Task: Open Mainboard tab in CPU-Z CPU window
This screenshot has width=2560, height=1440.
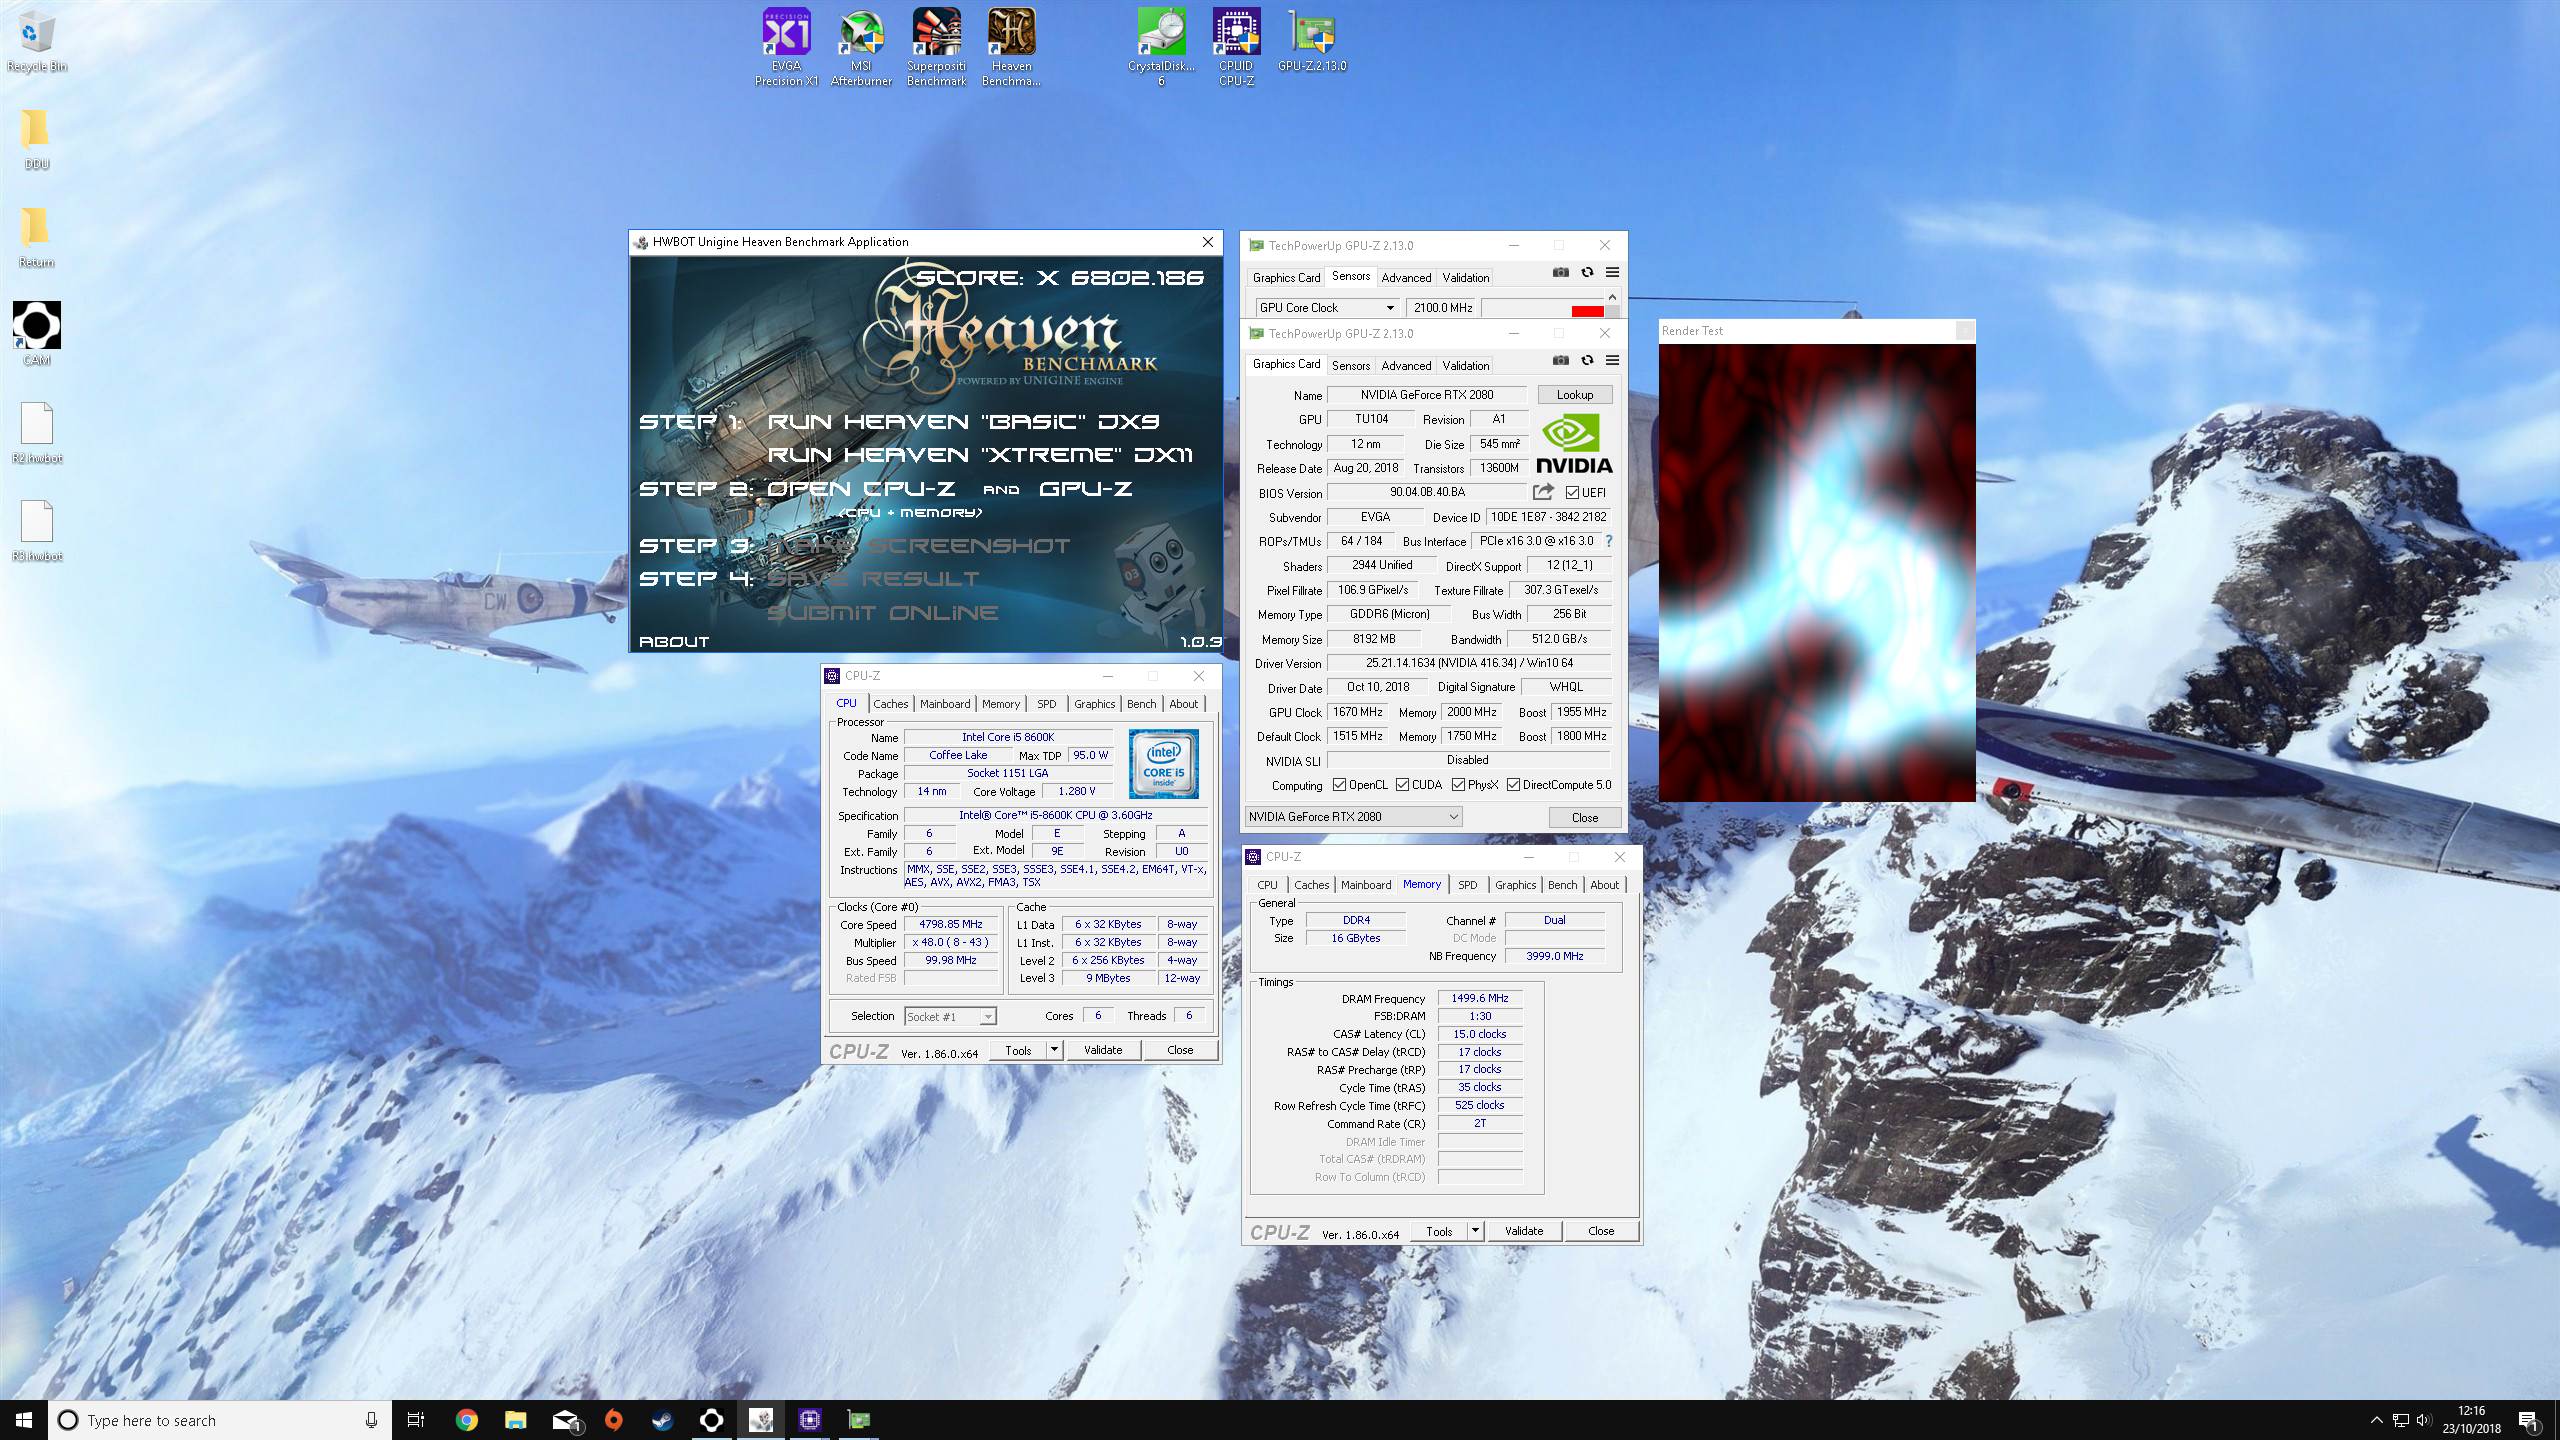Action: 945,704
